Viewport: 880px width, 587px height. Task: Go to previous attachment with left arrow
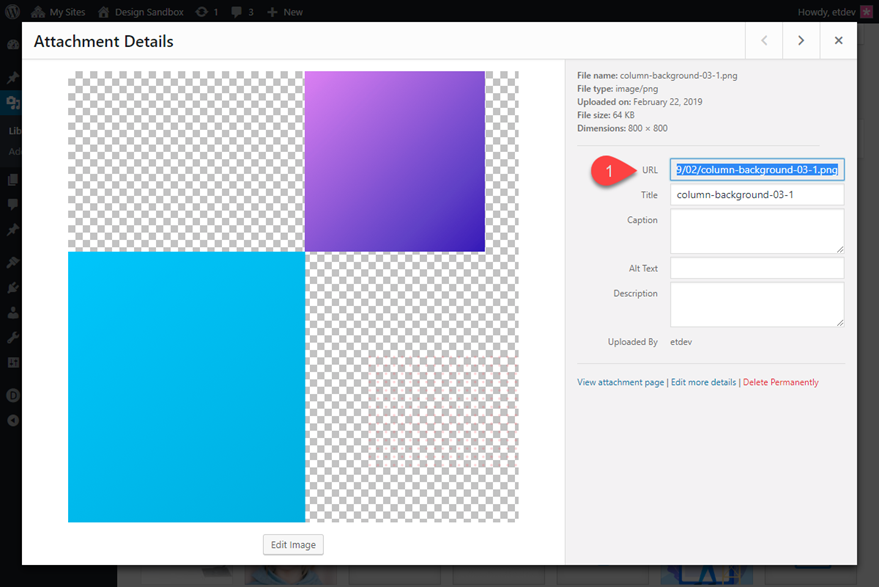point(764,41)
